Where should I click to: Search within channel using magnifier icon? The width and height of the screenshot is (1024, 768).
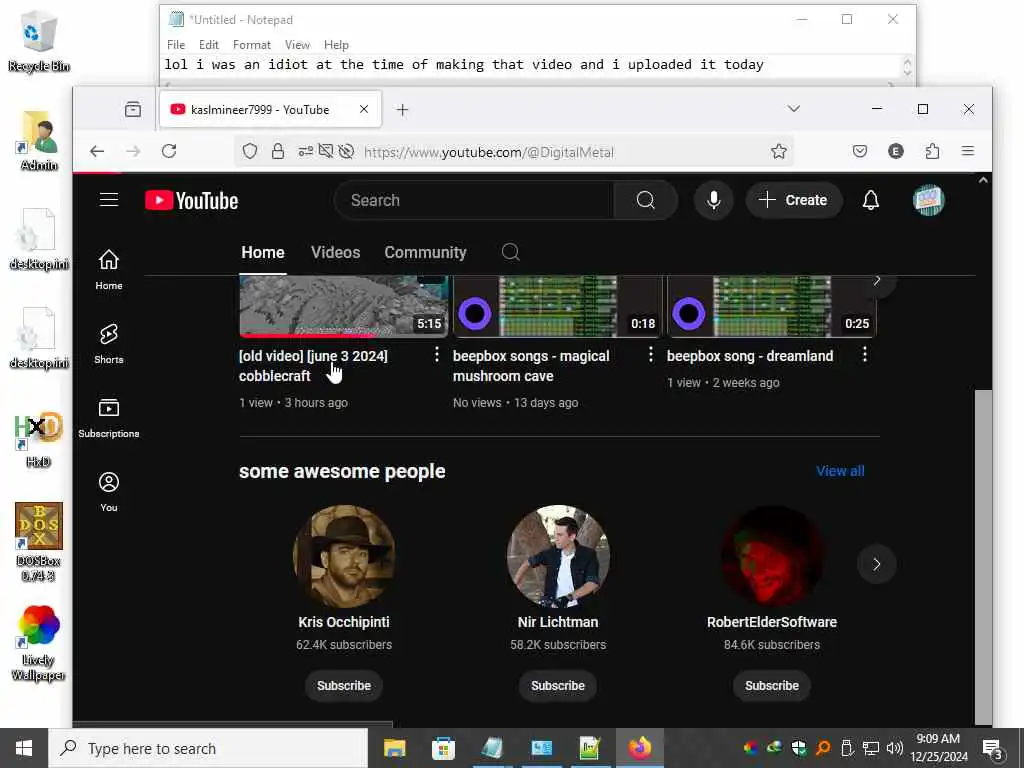(511, 252)
